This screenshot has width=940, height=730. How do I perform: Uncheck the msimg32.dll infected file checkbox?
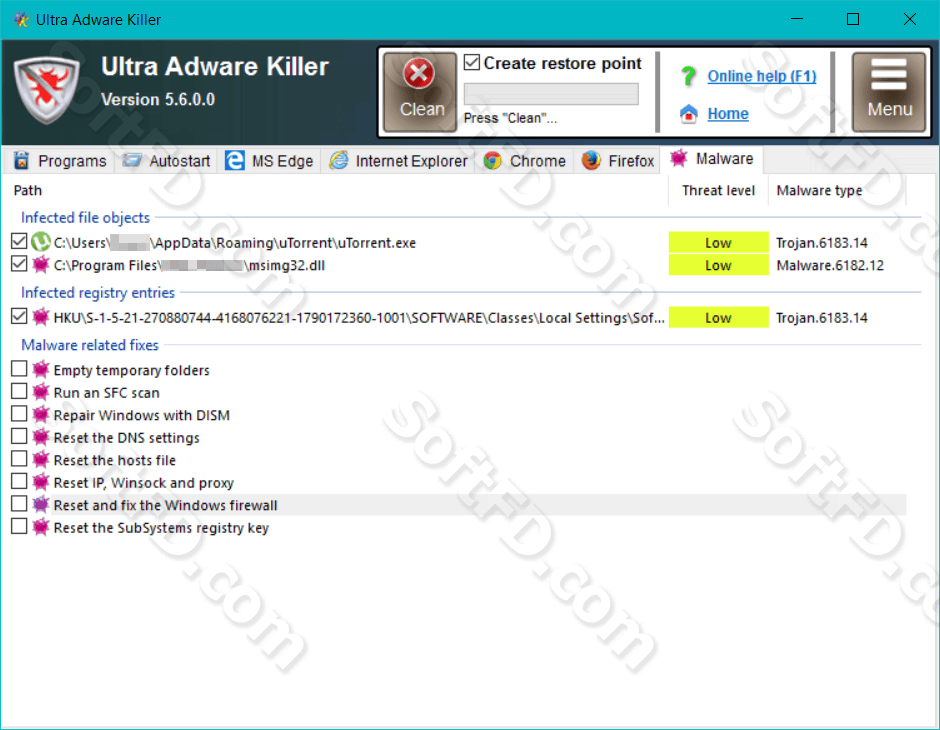19,264
